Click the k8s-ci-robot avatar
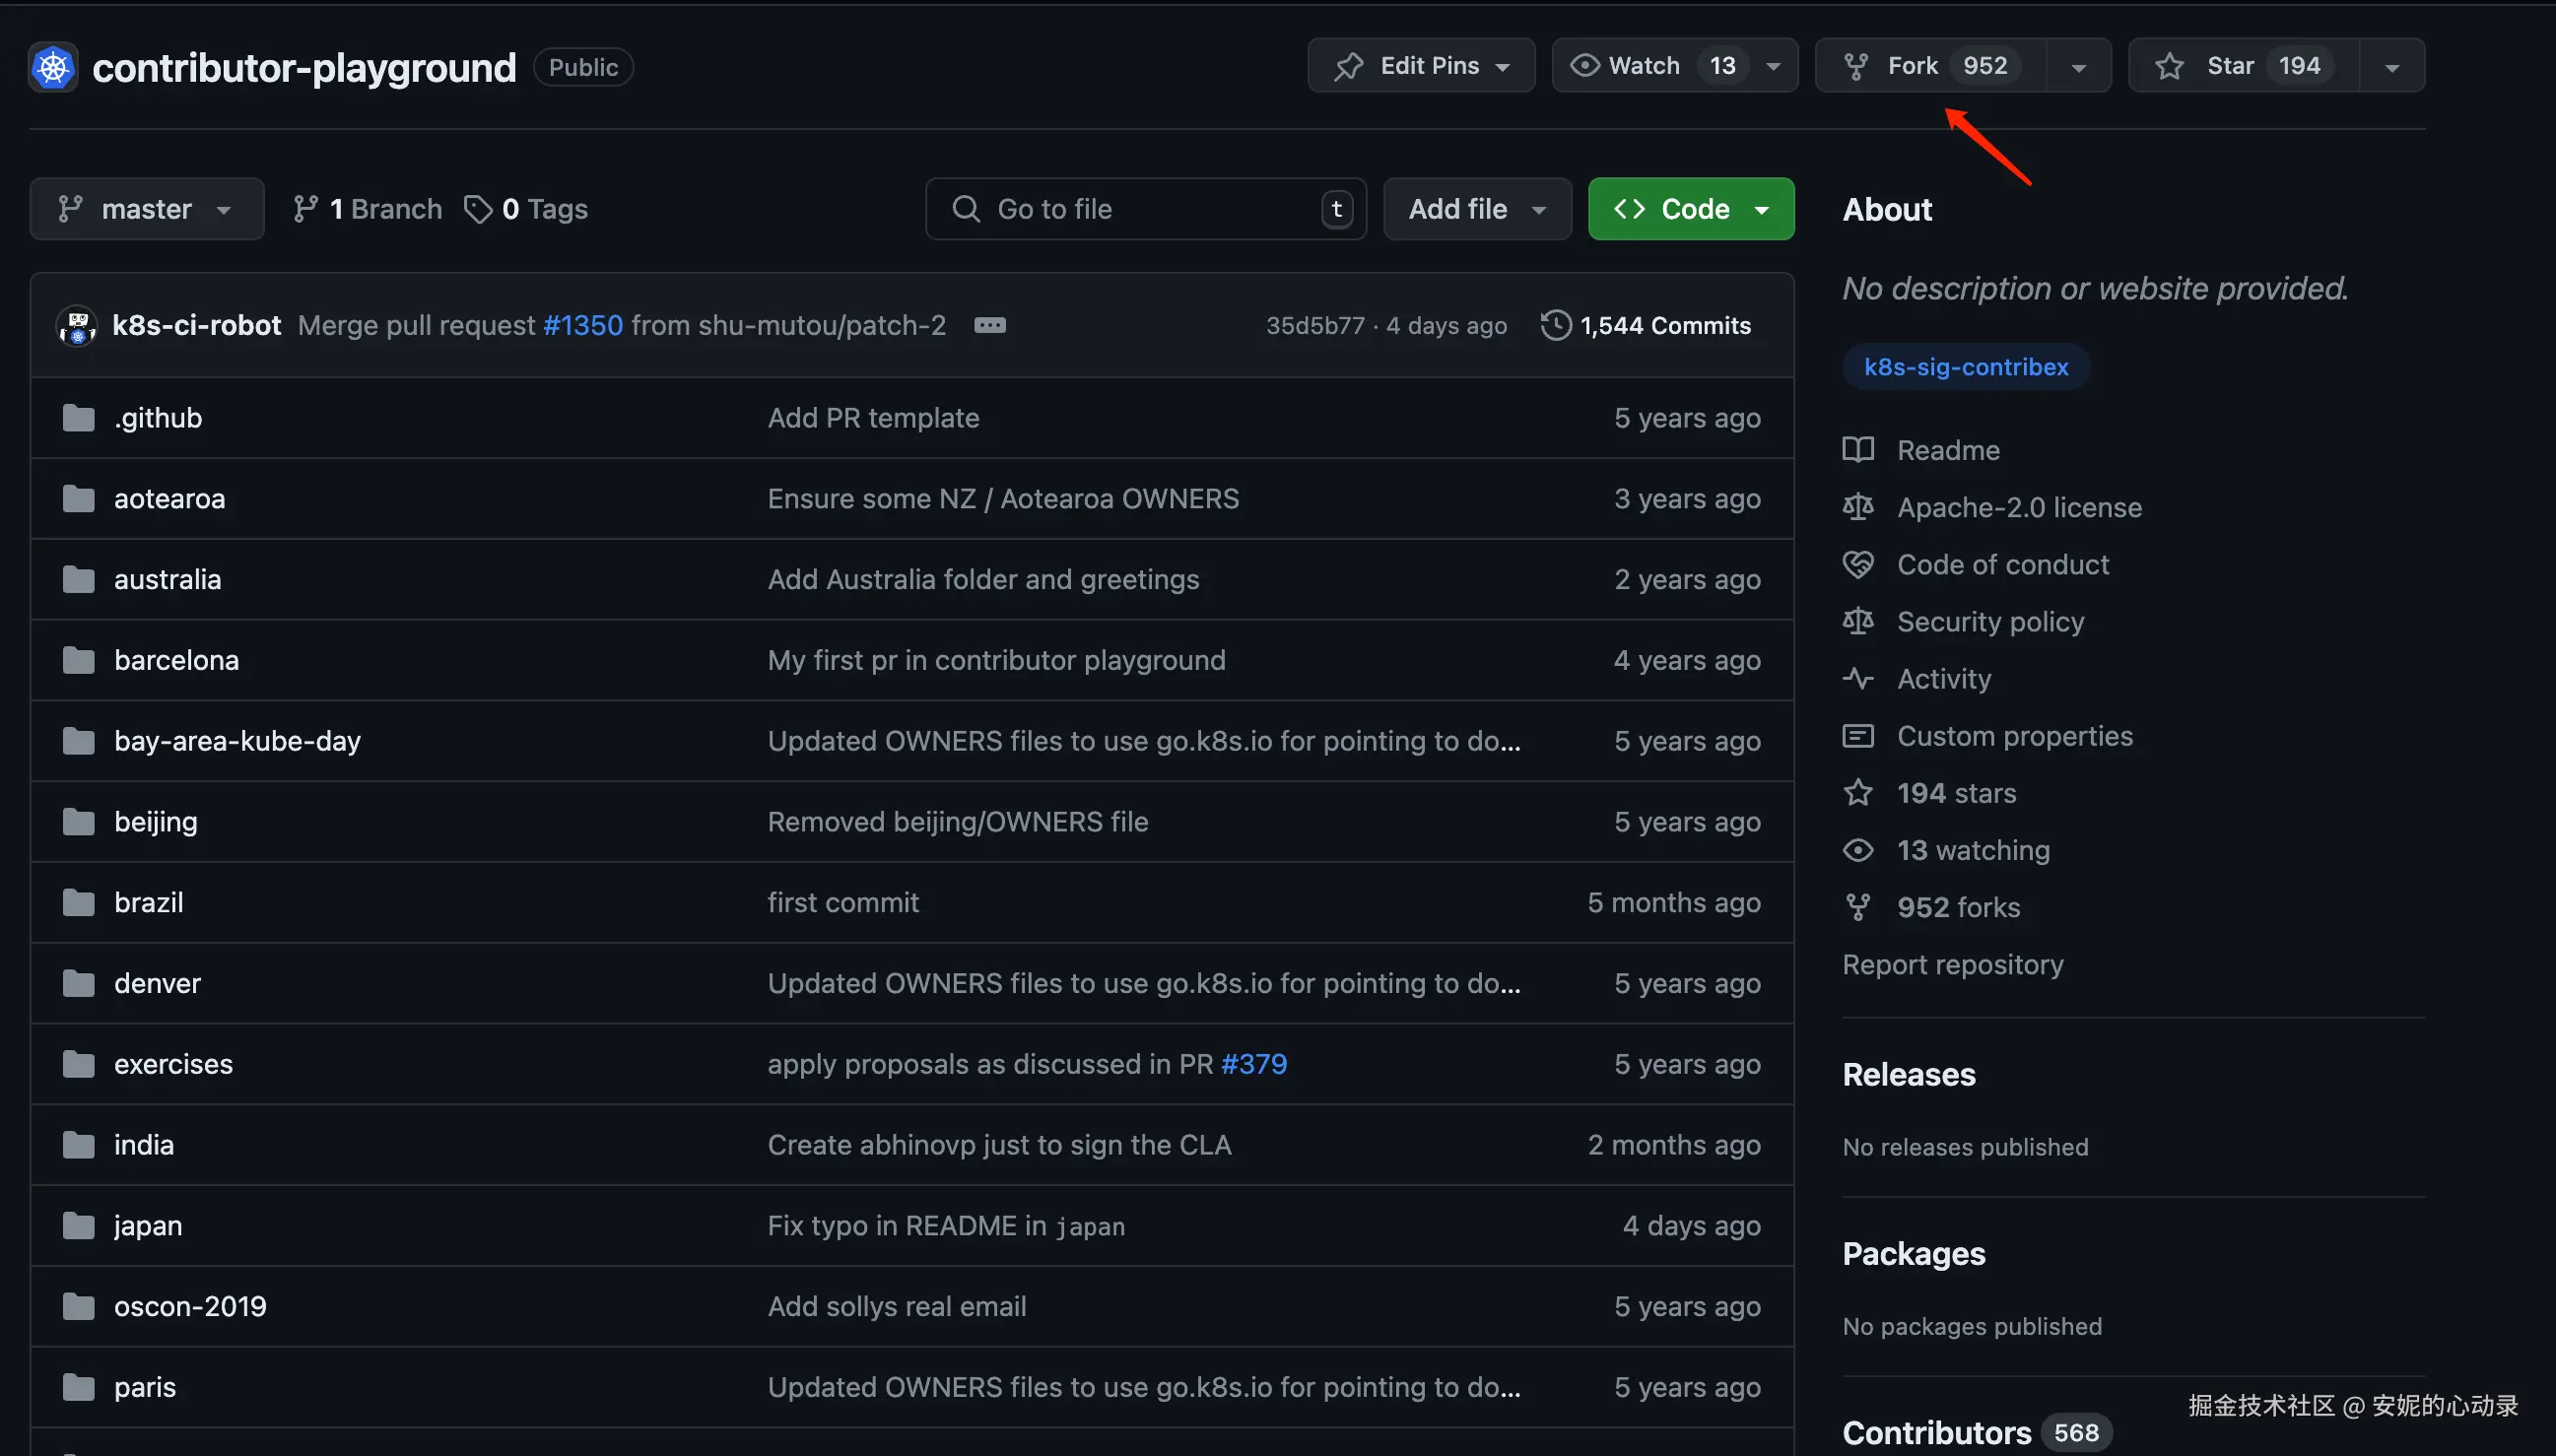 (77, 326)
